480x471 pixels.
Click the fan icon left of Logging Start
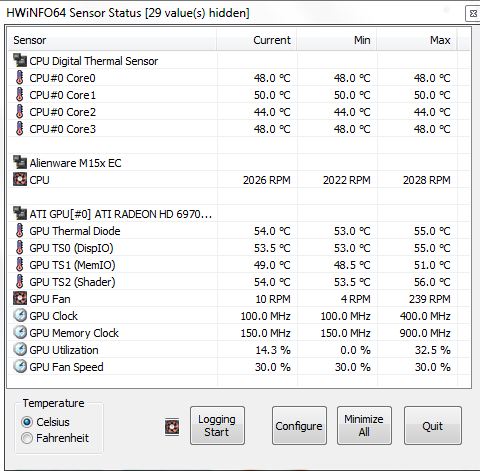pyautogui.click(x=172, y=427)
